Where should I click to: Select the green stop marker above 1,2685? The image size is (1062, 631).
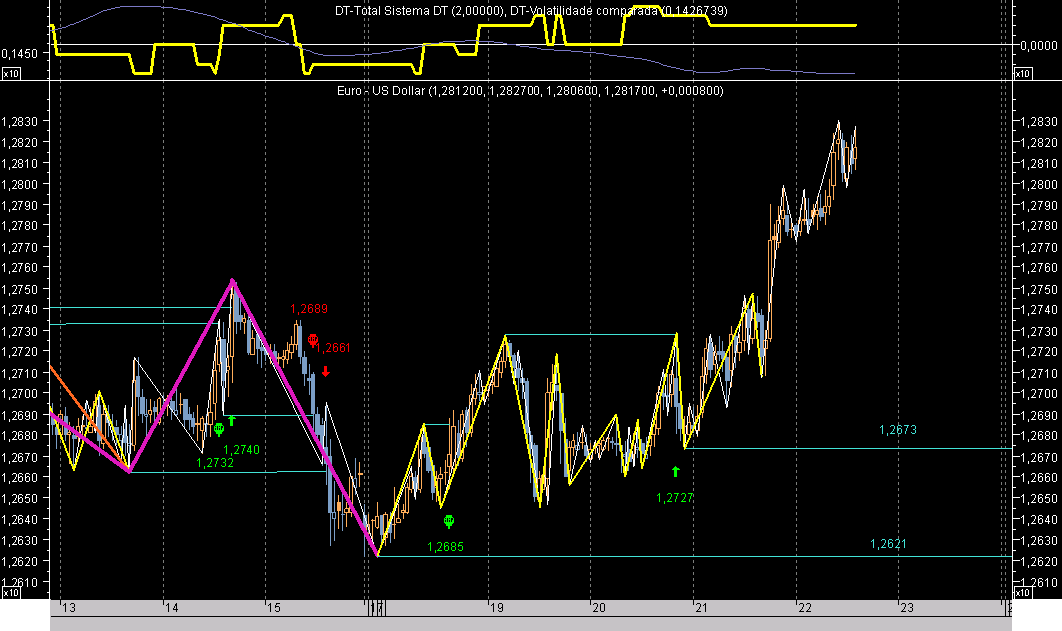448,521
